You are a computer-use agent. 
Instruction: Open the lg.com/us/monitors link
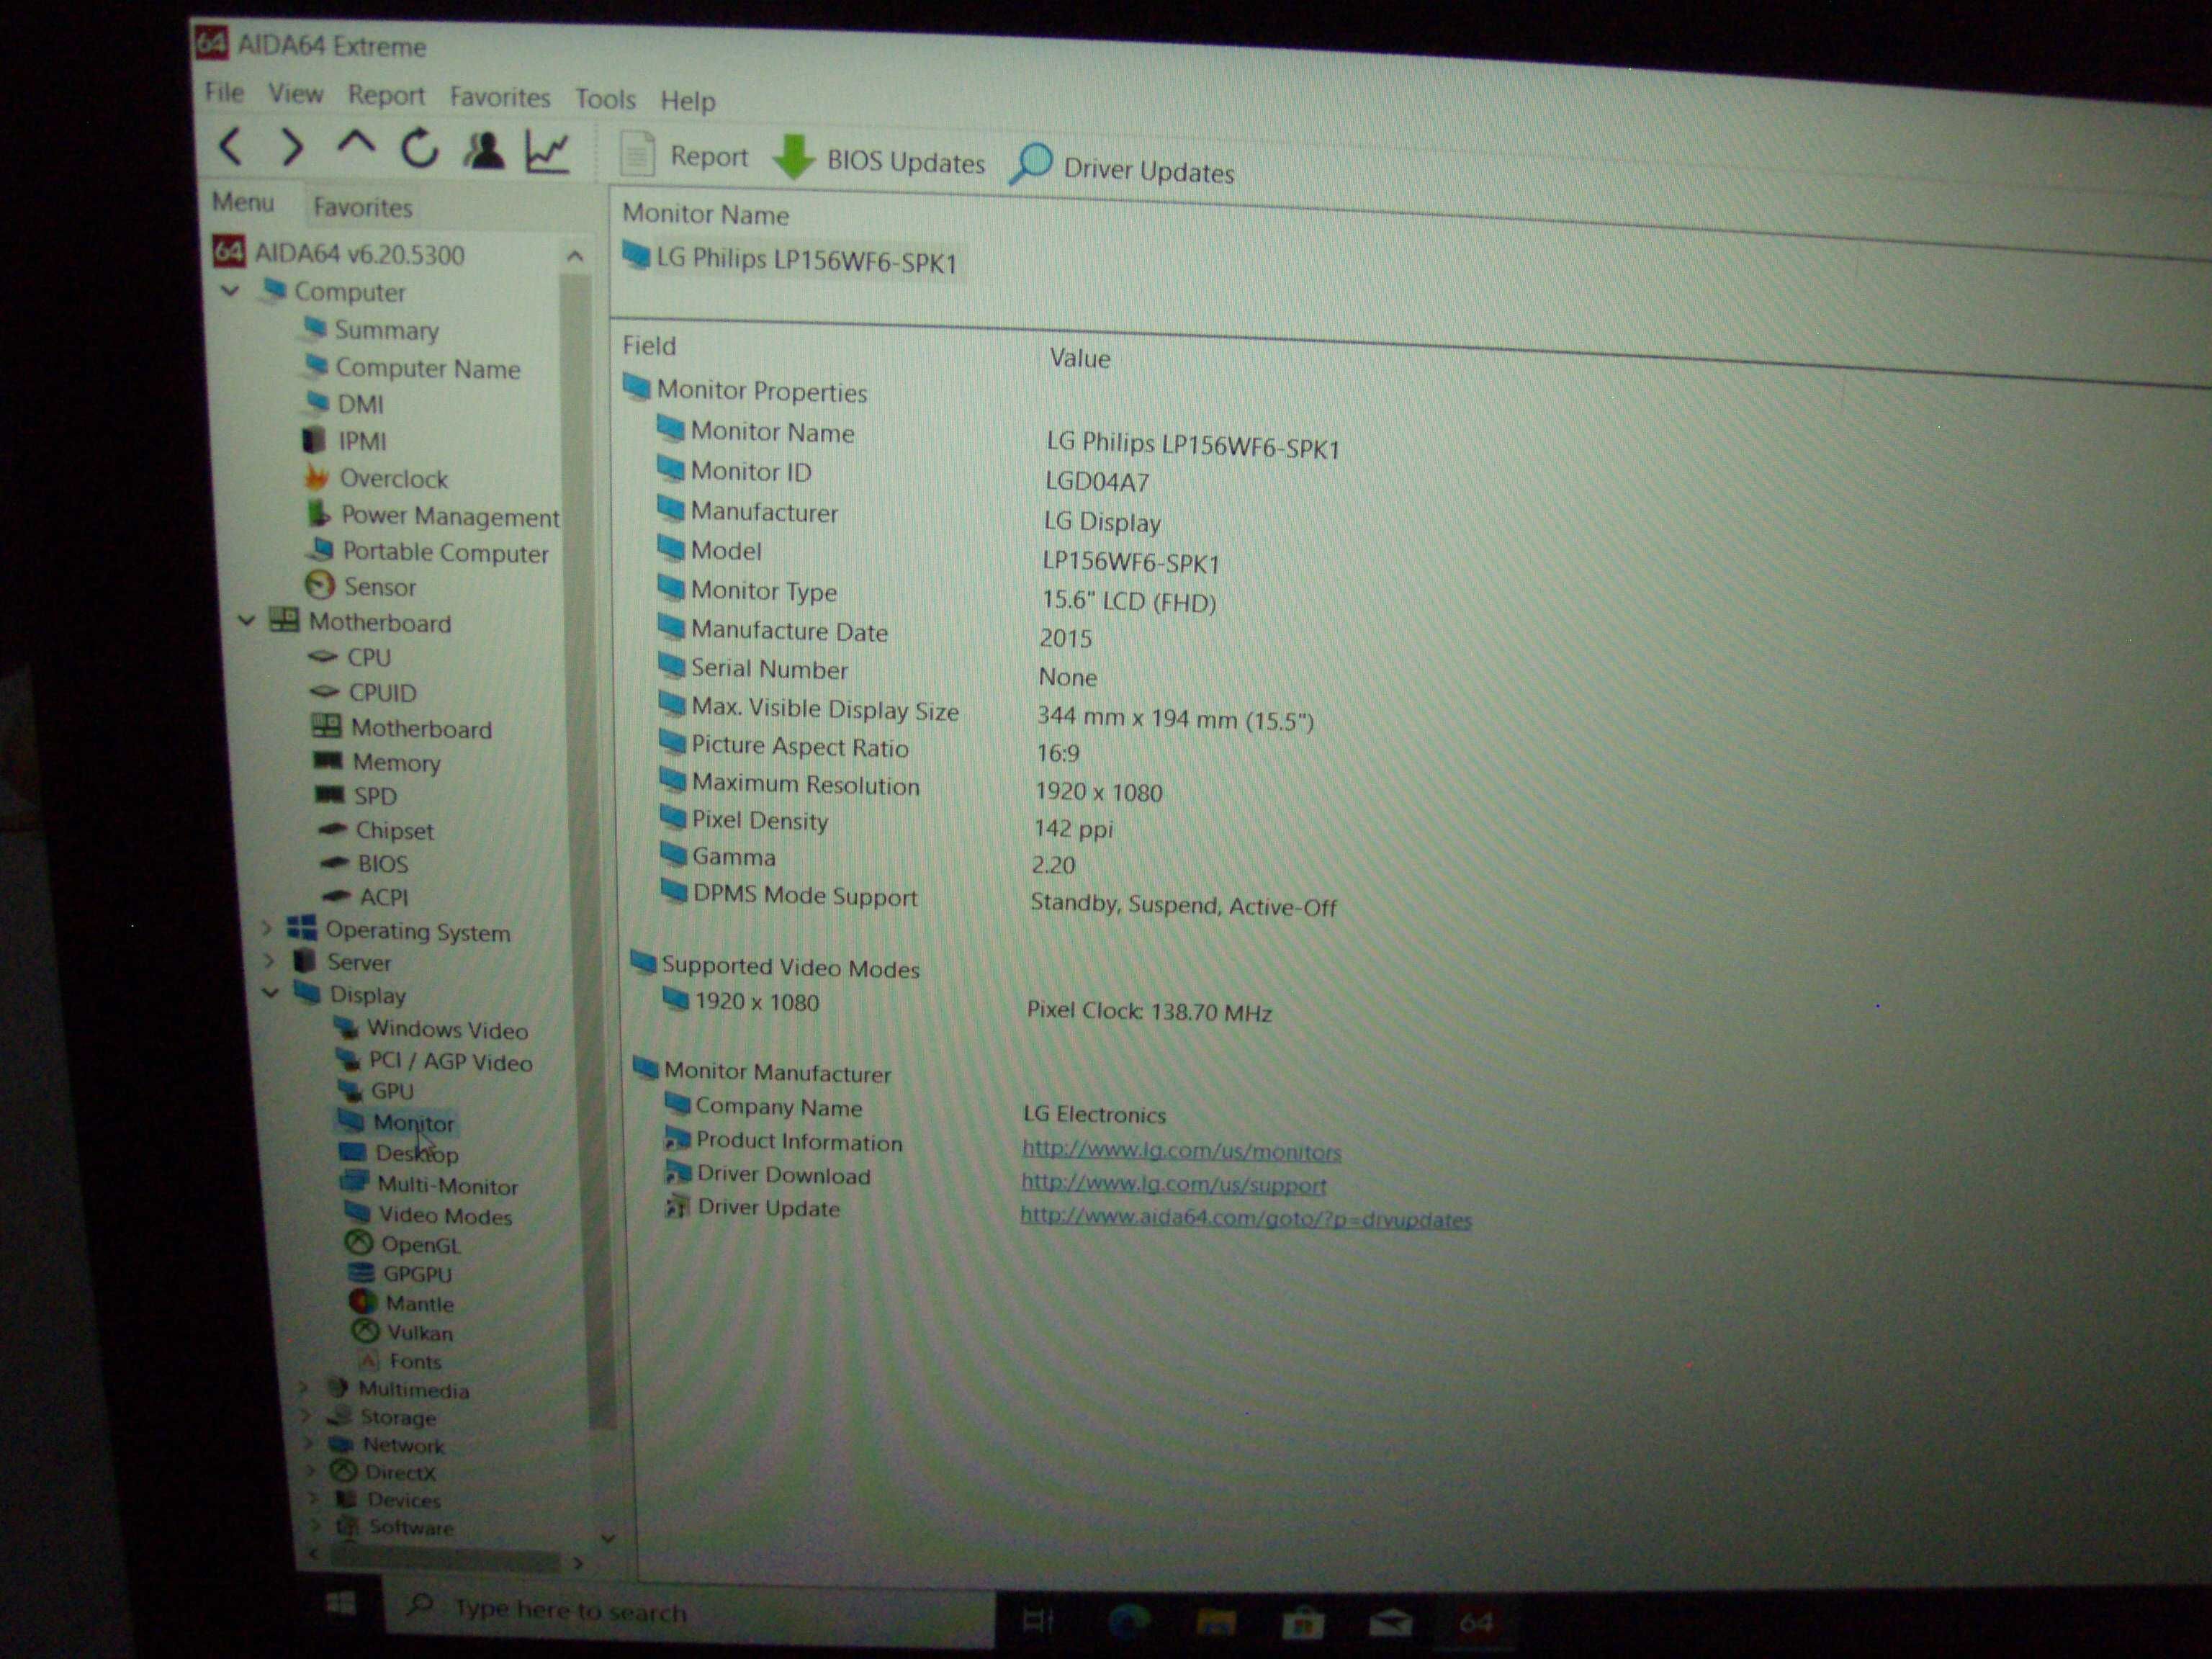pyautogui.click(x=1181, y=1151)
